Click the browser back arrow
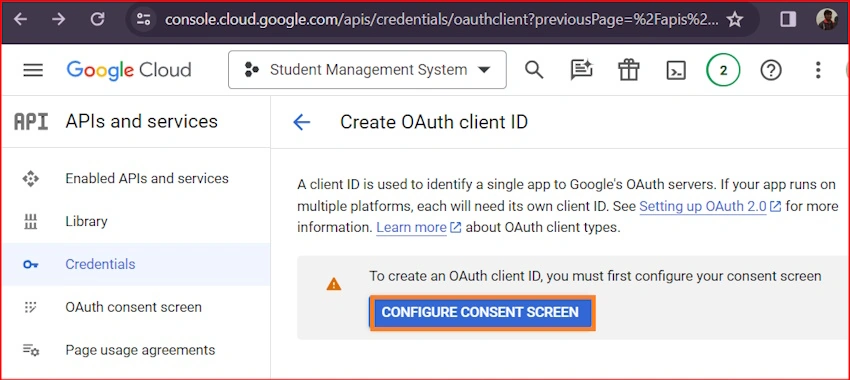 pos(20,20)
